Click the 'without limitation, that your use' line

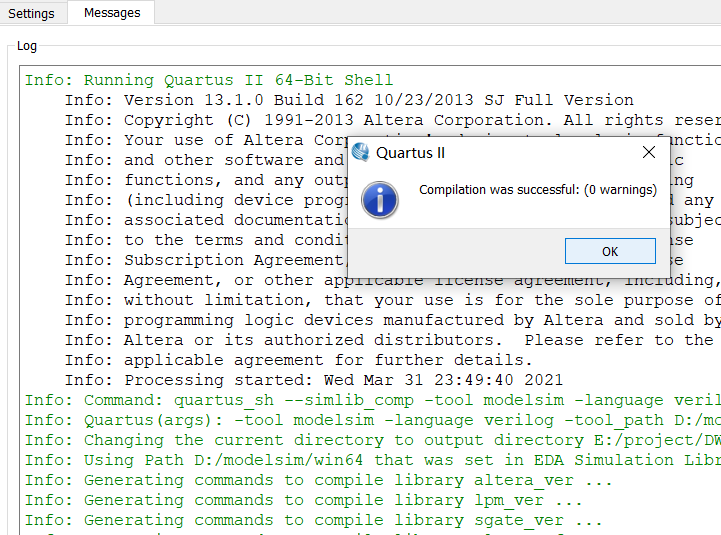[393, 300]
